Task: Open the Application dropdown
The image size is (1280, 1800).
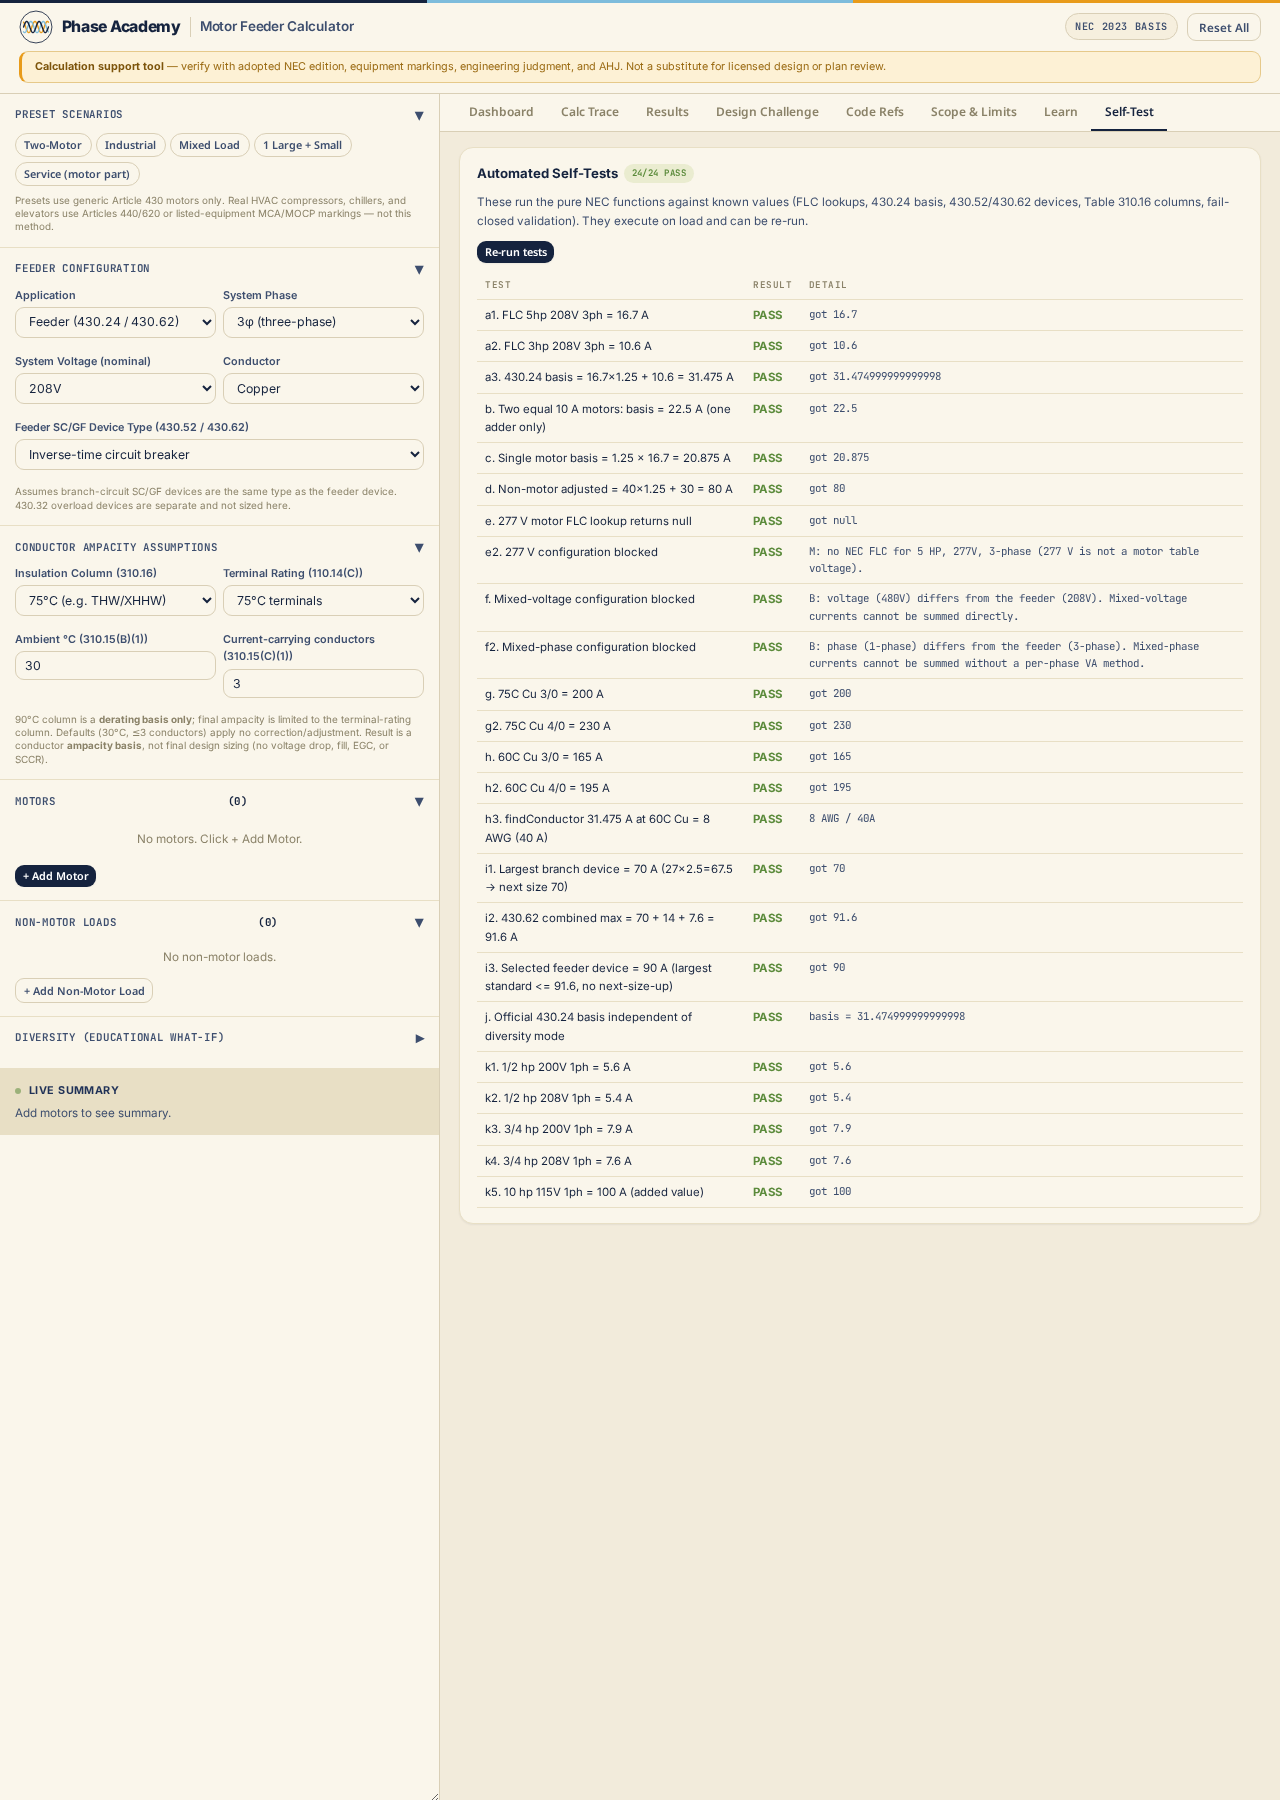Action: (115, 322)
